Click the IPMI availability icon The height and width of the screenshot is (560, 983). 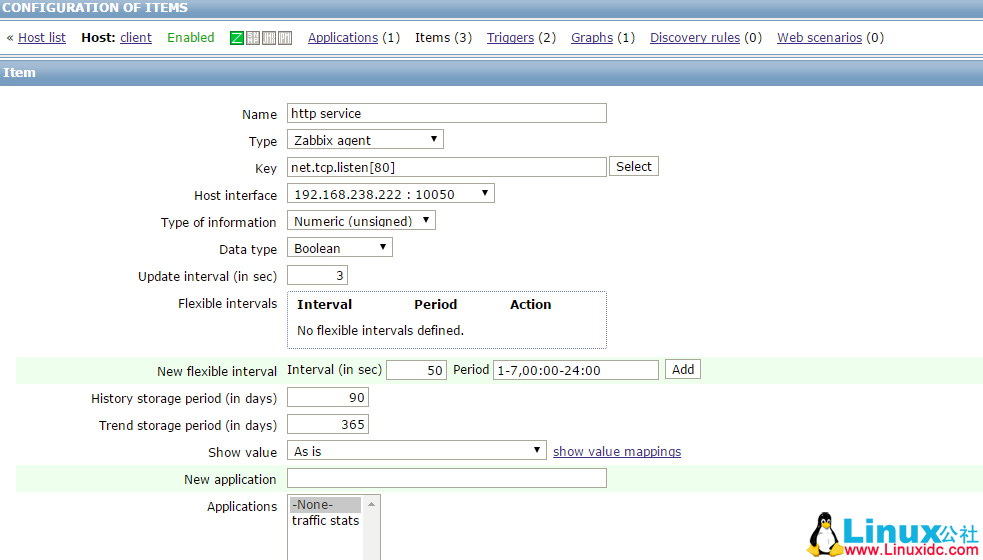(x=285, y=38)
